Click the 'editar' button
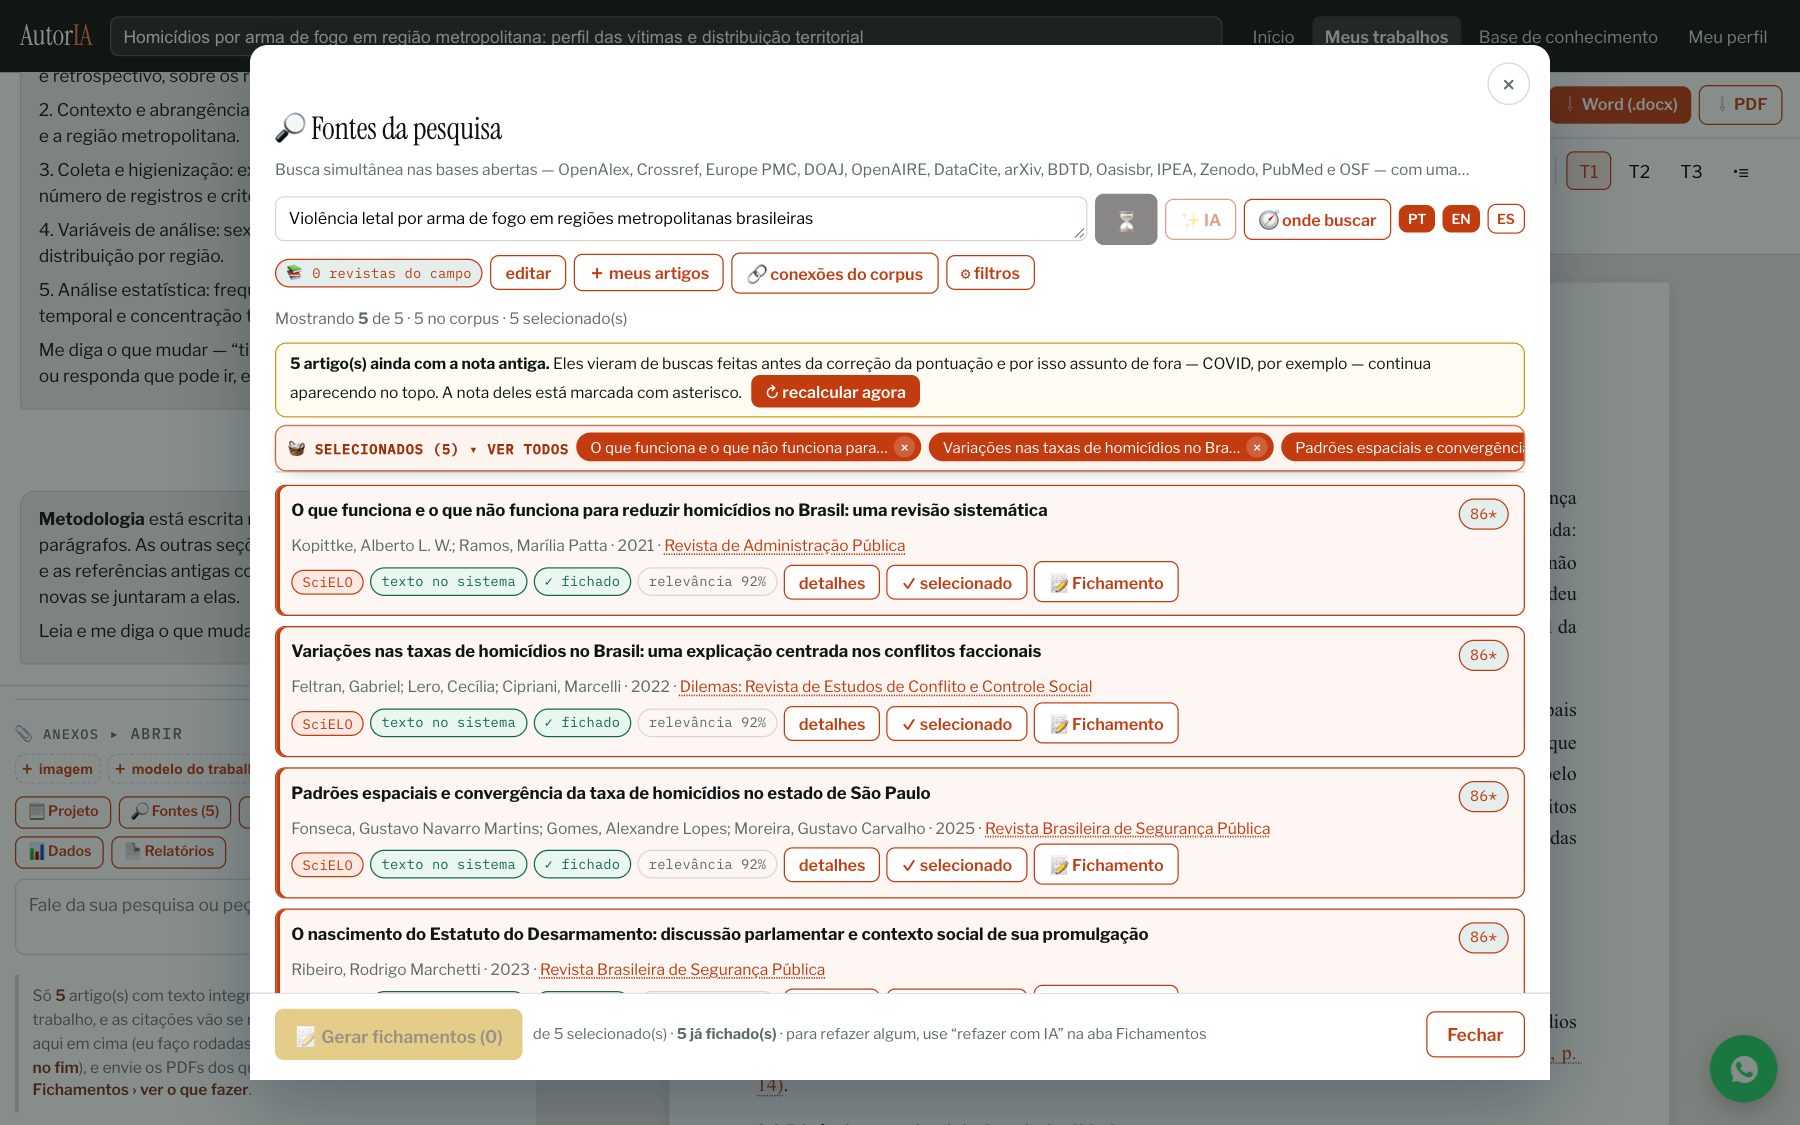Screen dimensions: 1800x1125 coord(528,273)
